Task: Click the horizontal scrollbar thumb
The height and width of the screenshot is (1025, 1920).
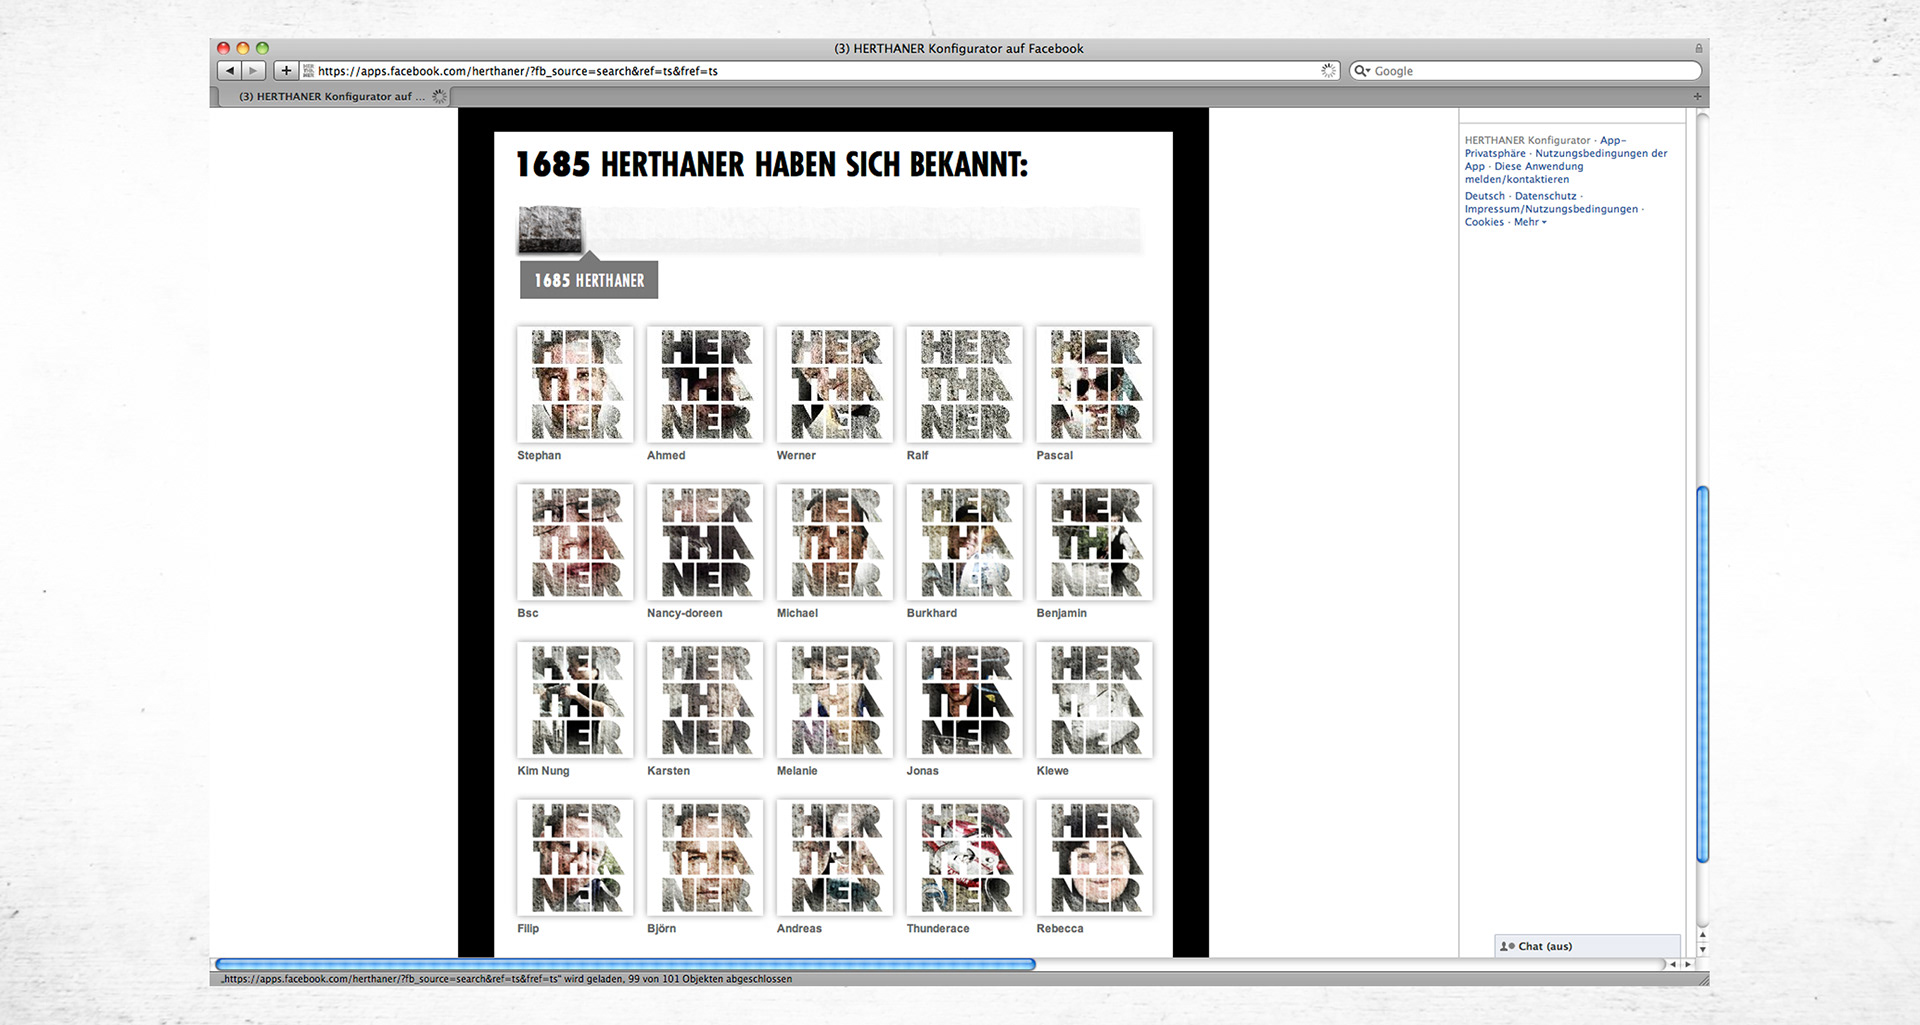Action: (625, 964)
